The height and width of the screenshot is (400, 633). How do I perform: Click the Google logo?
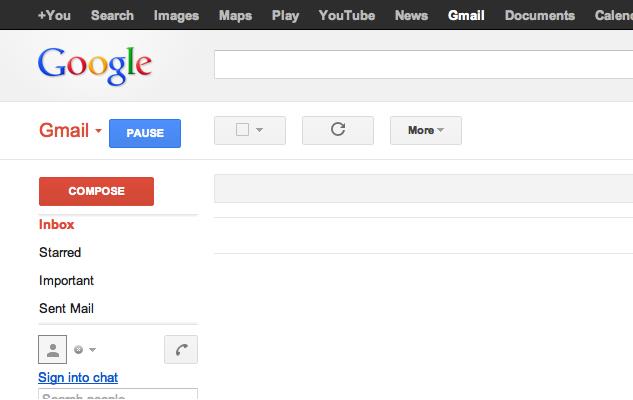pyautogui.click(x=95, y=65)
